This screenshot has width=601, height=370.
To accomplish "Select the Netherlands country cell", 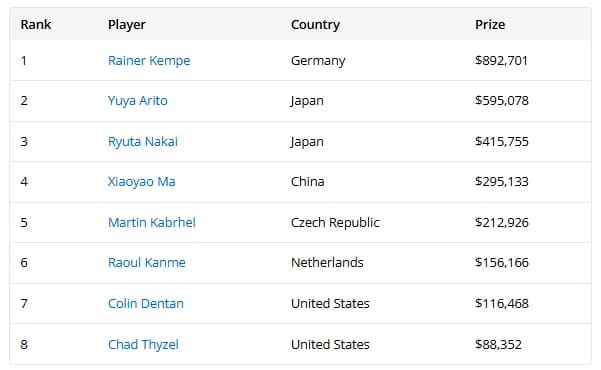I will coord(327,263).
